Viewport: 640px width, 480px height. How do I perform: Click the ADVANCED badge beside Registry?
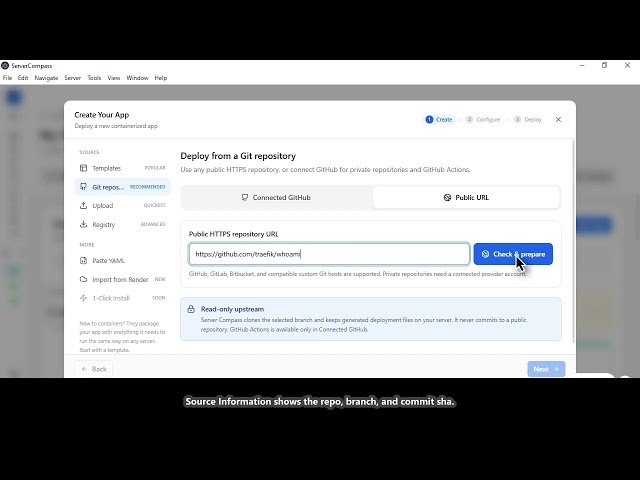coord(153,224)
